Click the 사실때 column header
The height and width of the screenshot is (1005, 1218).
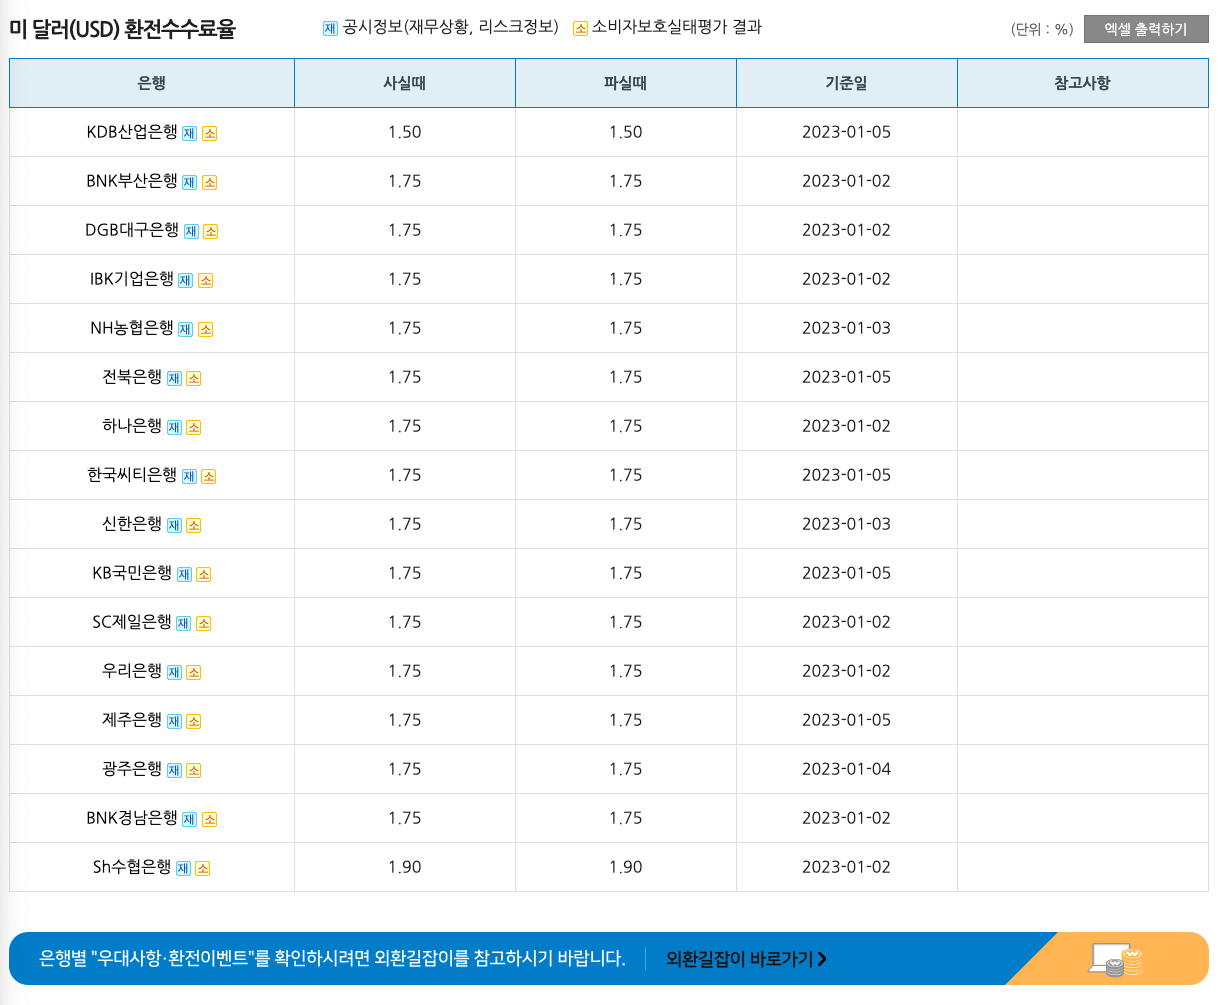click(405, 83)
